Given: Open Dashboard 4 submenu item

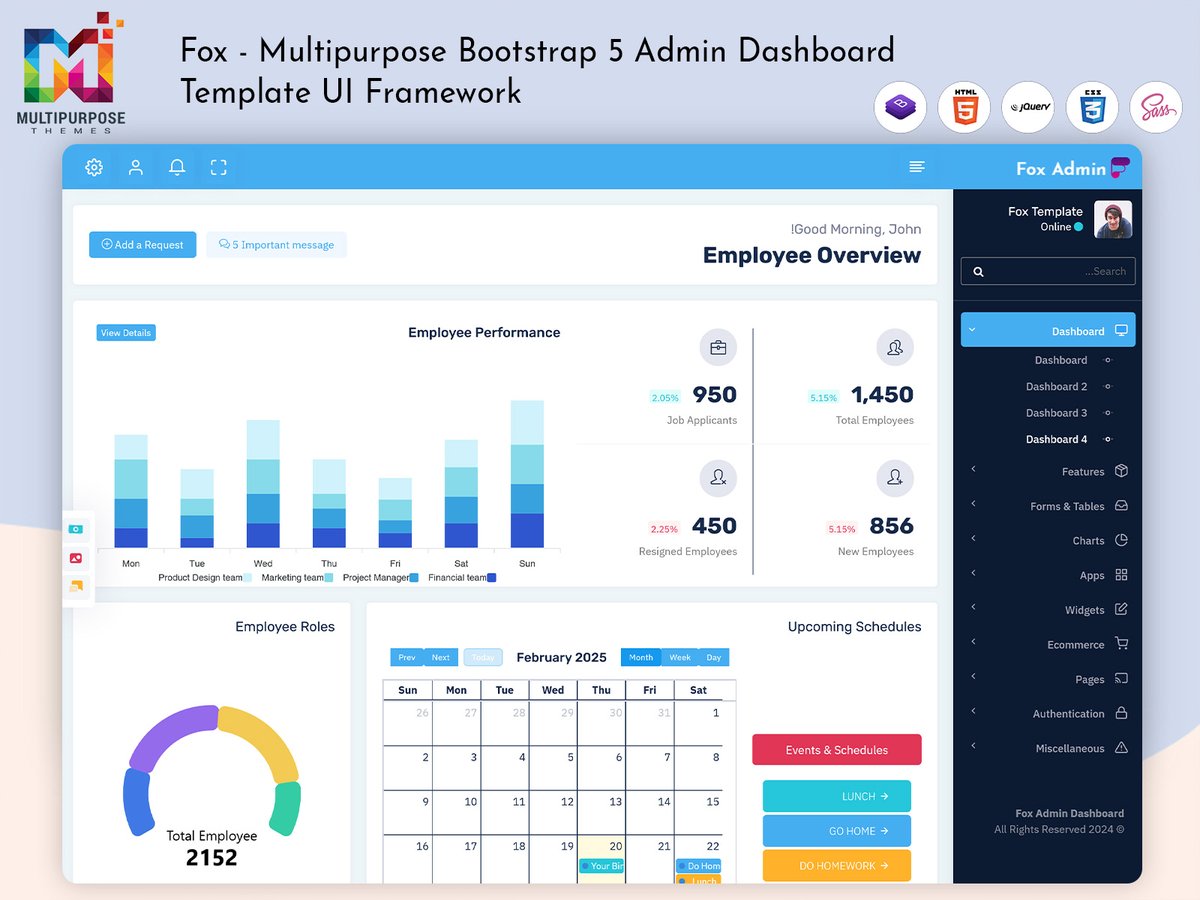Looking at the screenshot, I should 1057,439.
